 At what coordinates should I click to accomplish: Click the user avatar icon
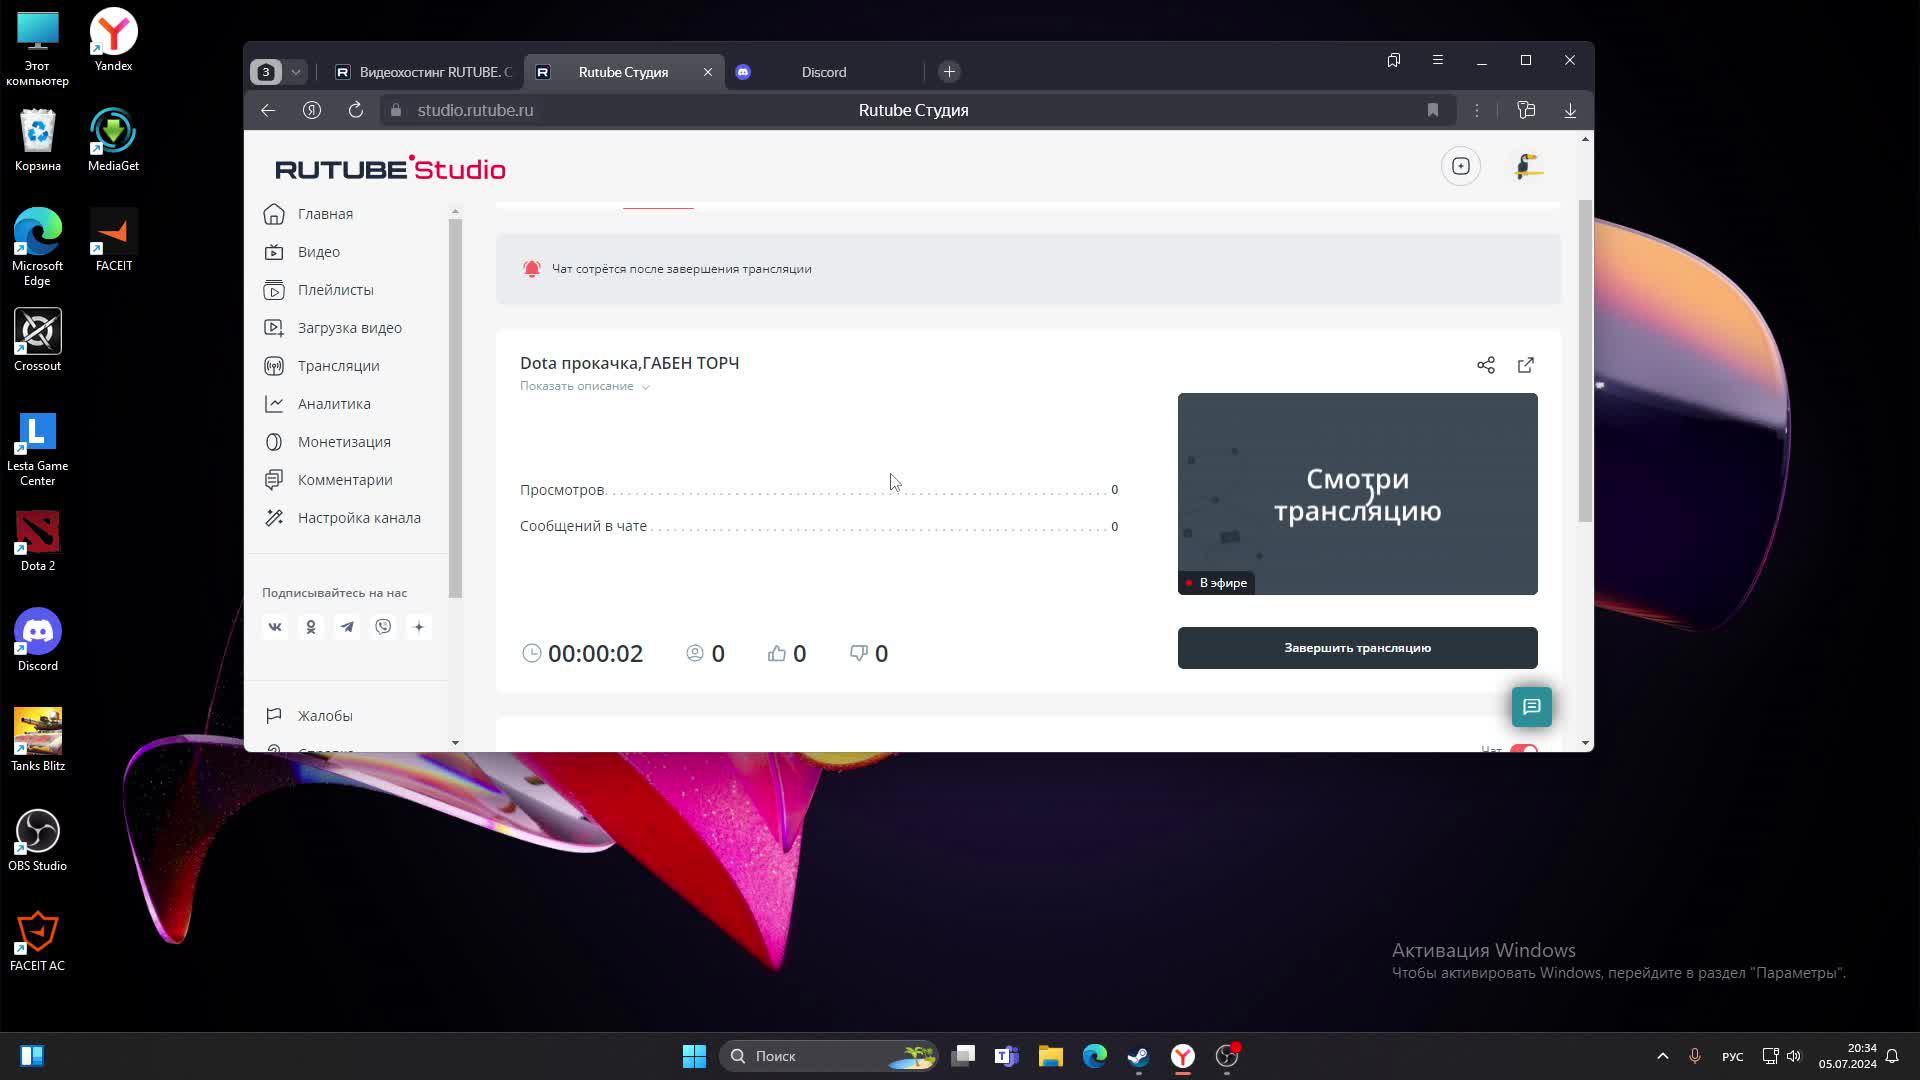pyautogui.click(x=1528, y=166)
